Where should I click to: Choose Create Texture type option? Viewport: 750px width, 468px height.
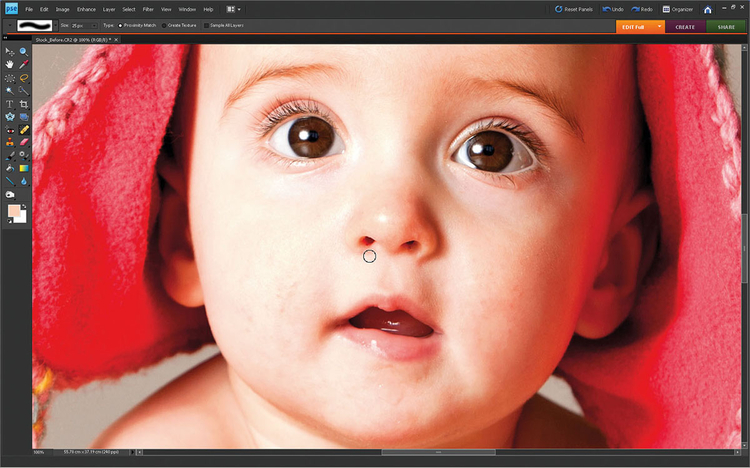point(179,25)
